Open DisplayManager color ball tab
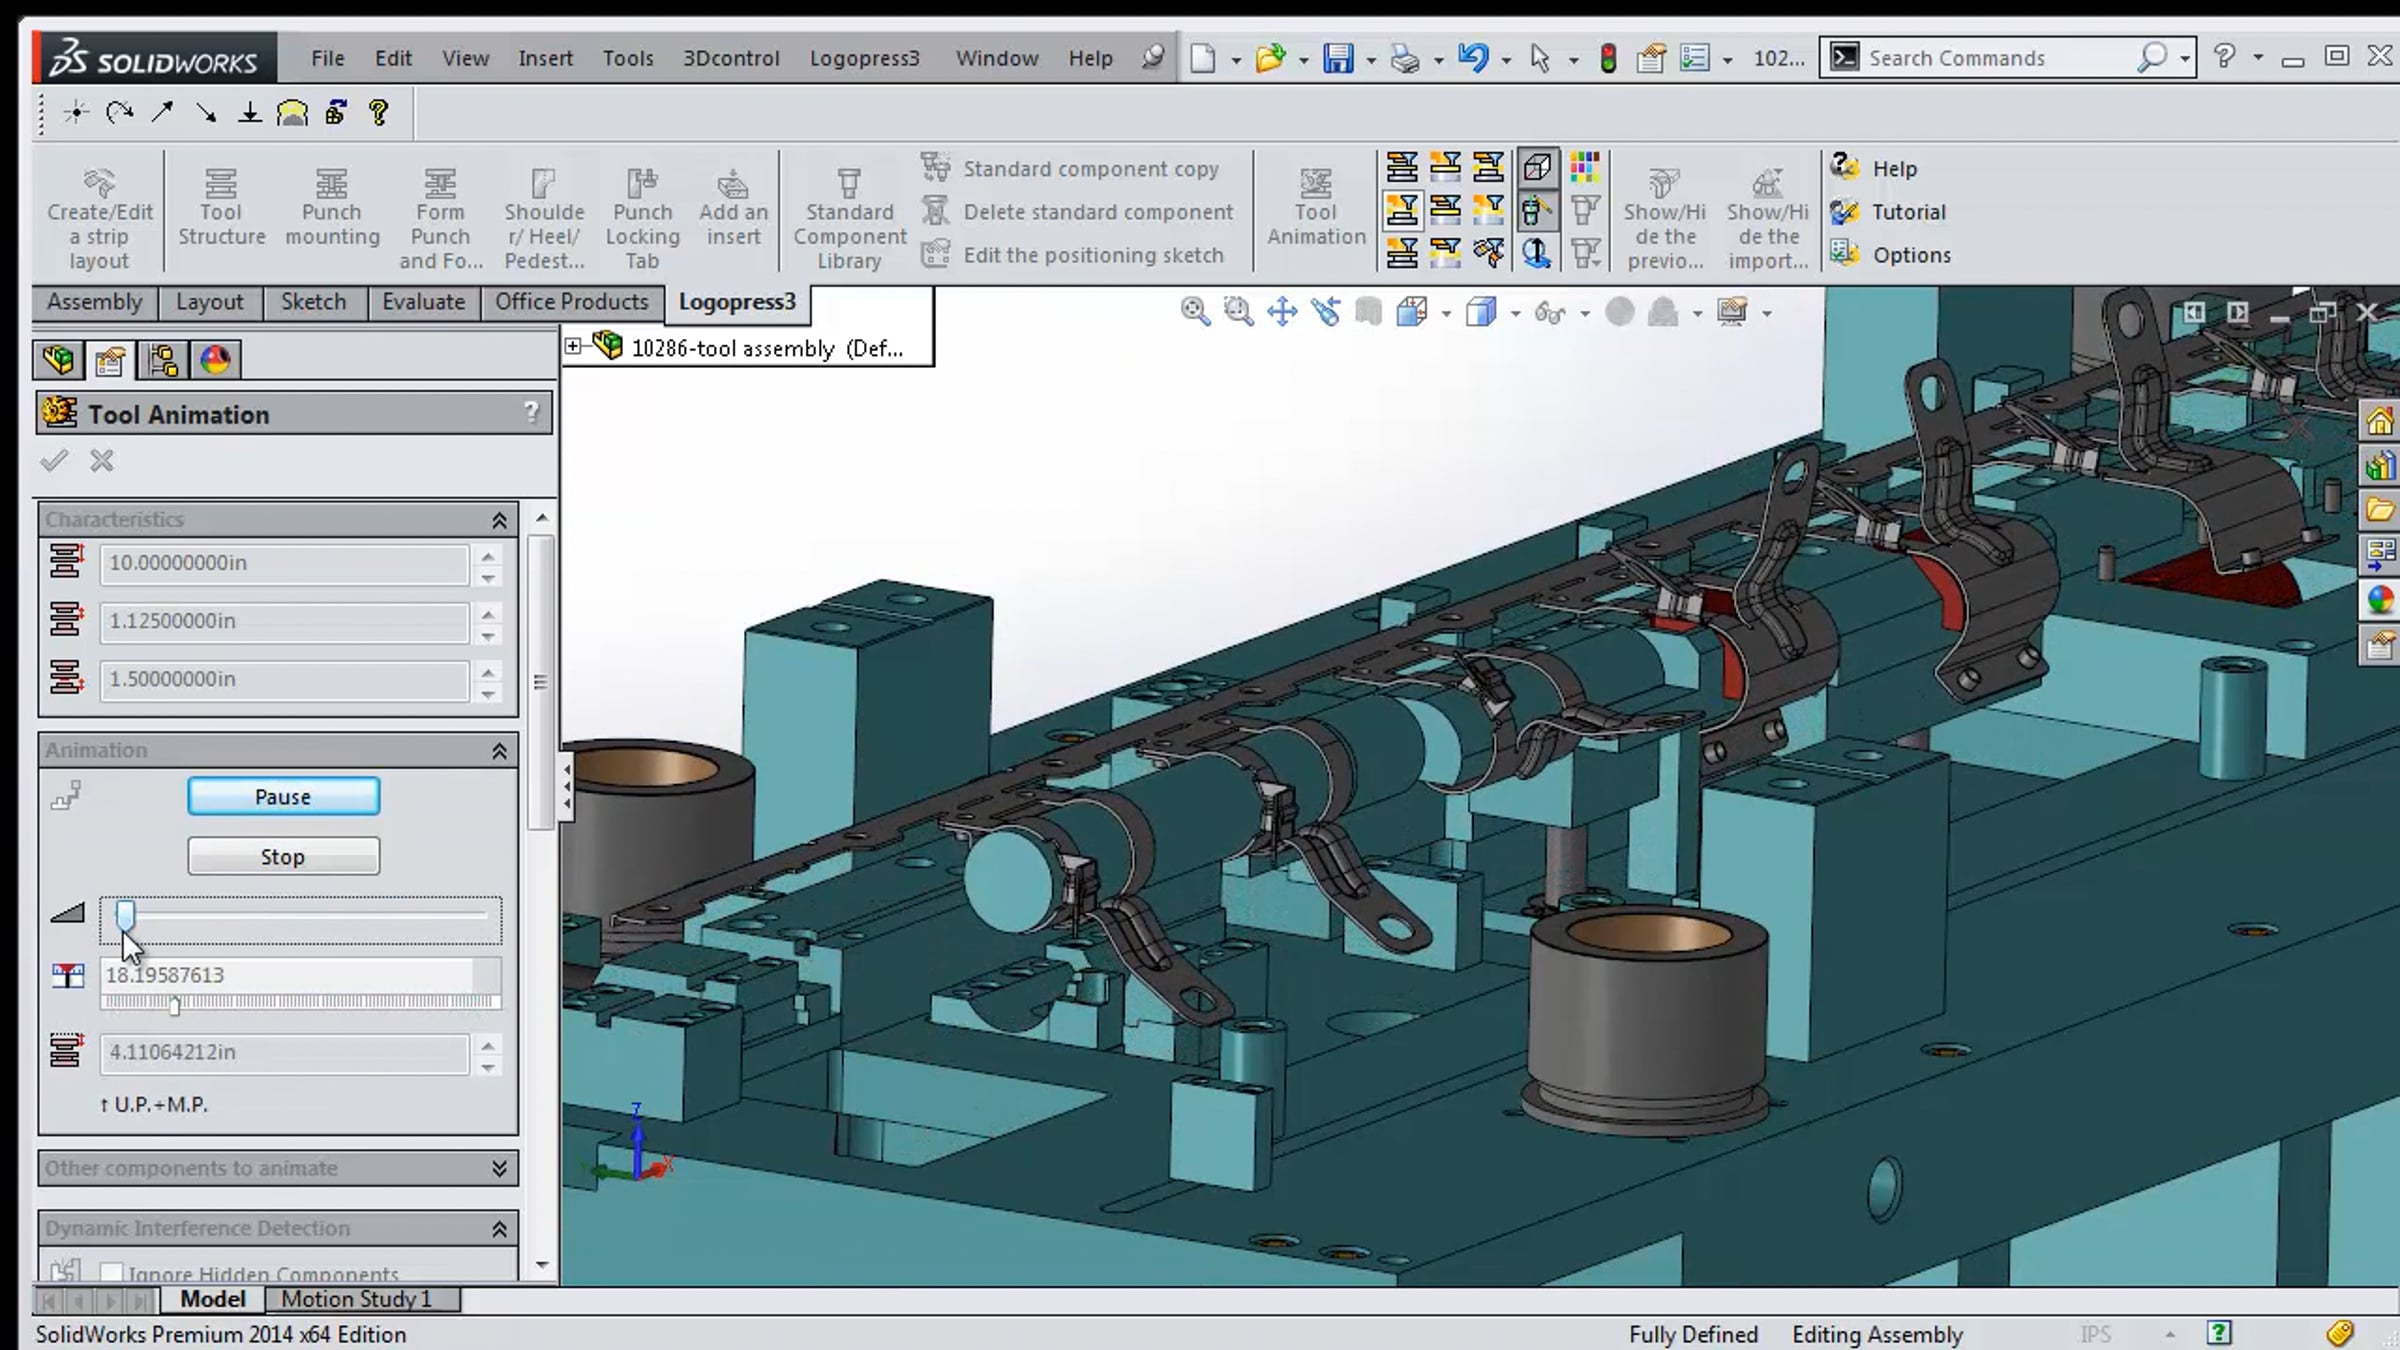The height and width of the screenshot is (1350, 2400). tap(215, 360)
